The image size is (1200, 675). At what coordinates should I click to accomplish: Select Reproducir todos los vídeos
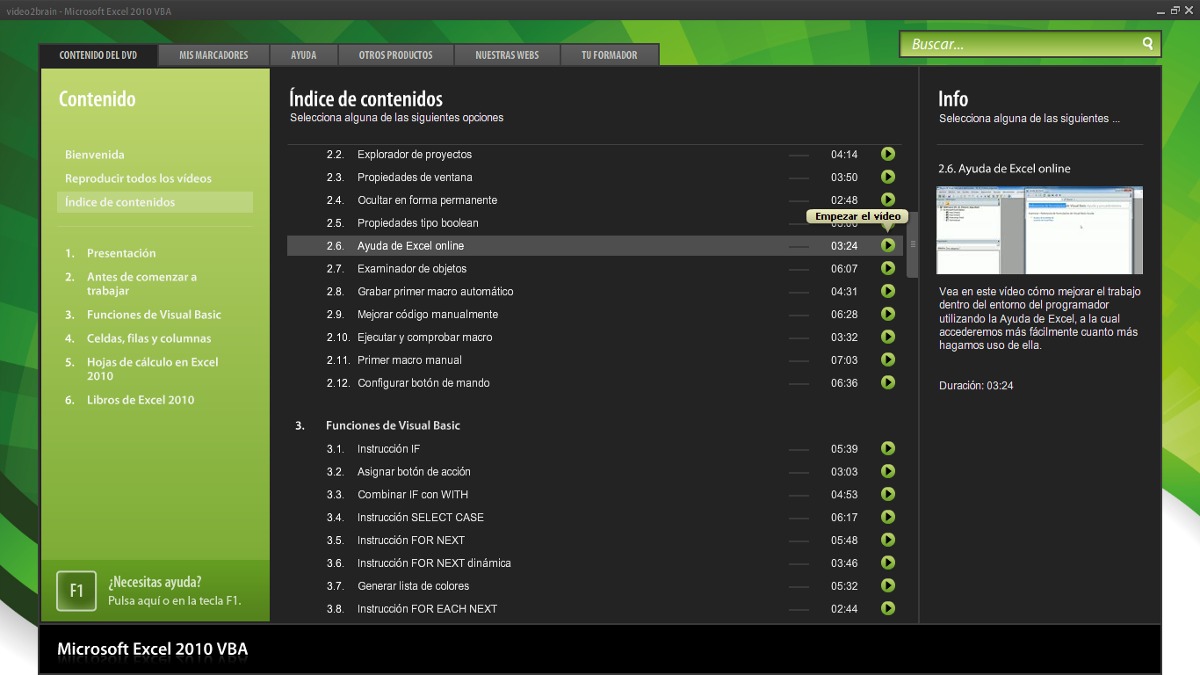tap(138, 178)
